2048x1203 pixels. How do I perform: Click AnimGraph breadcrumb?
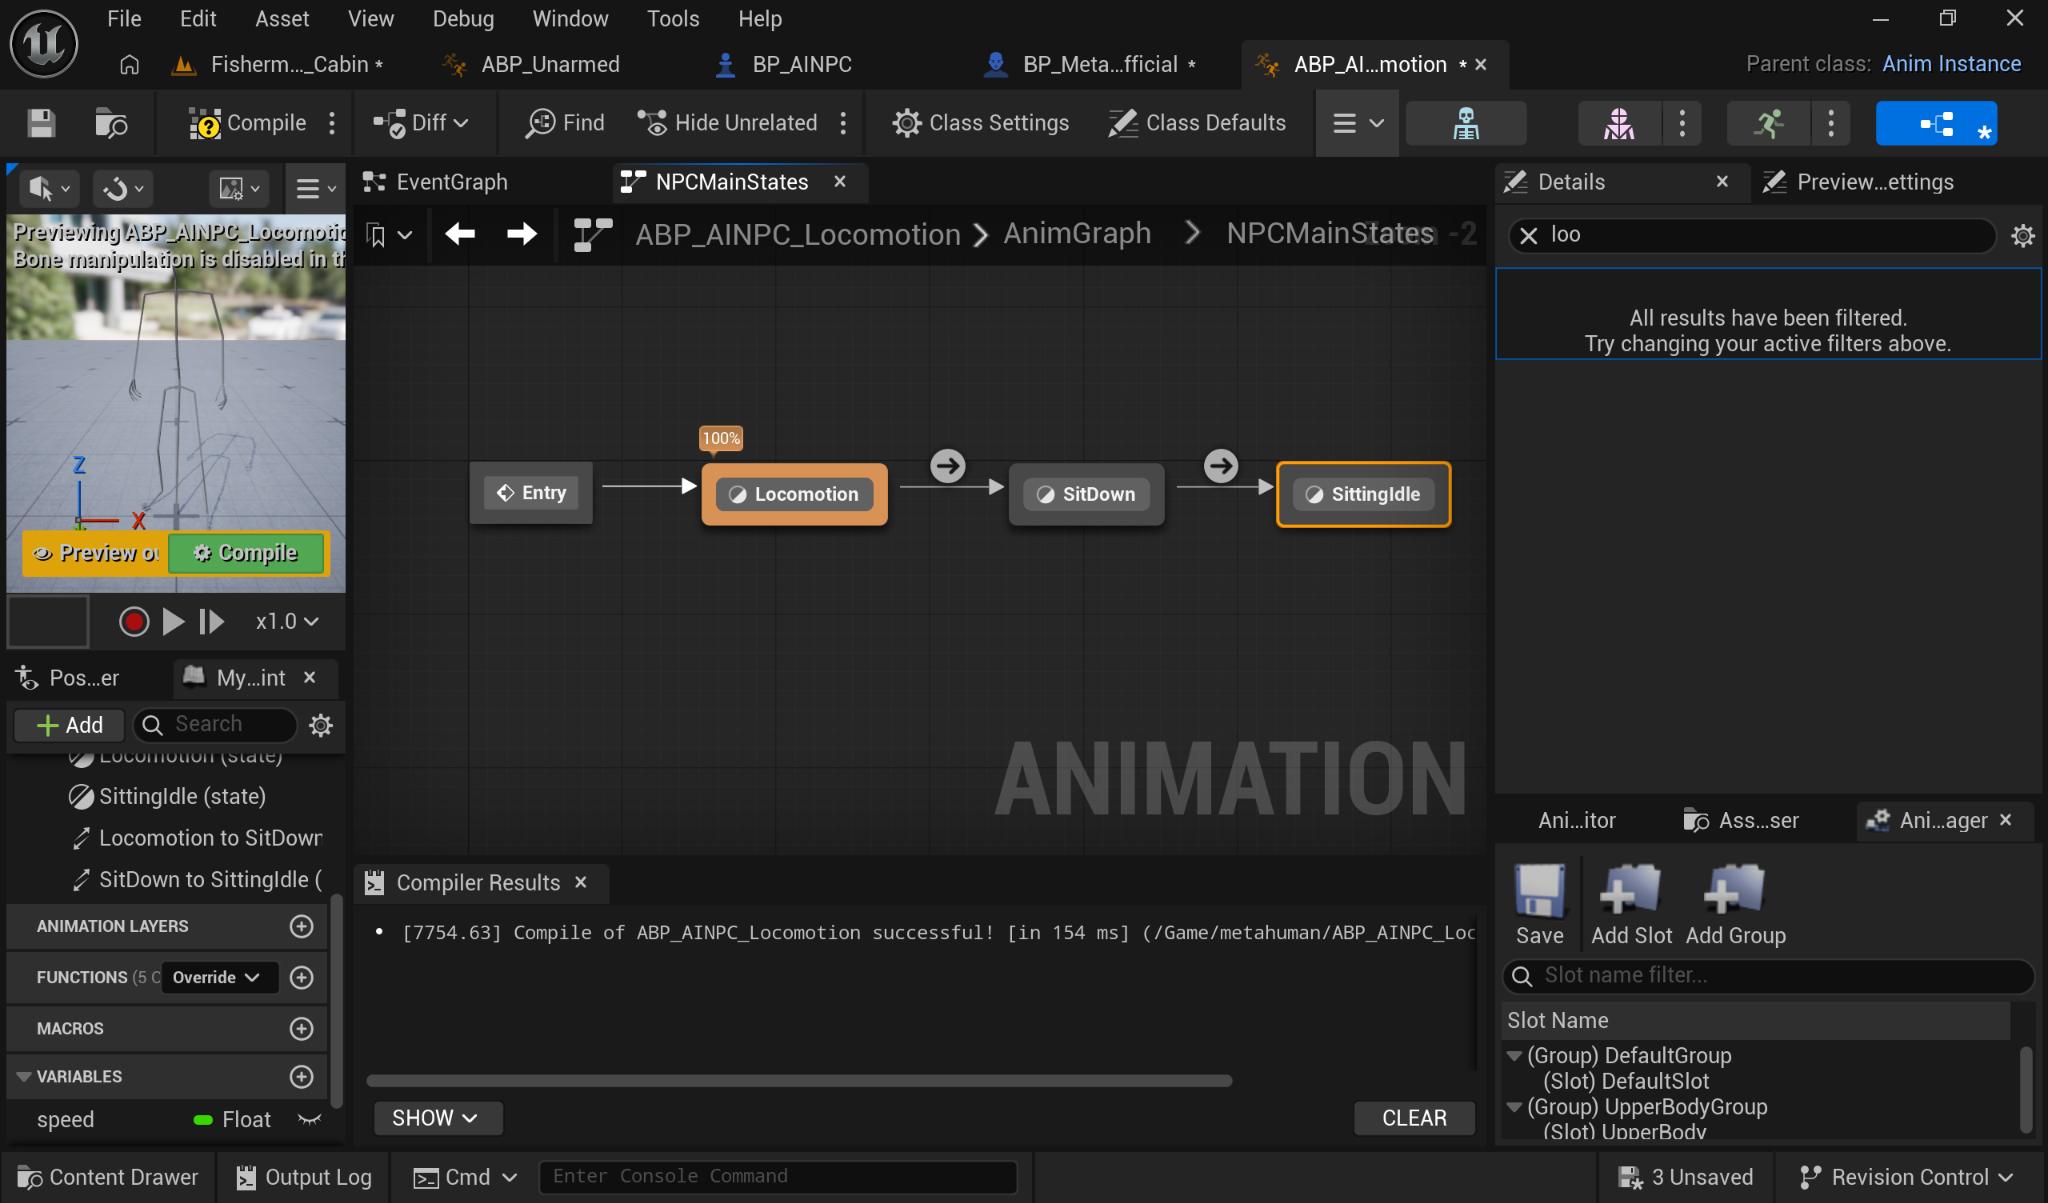[x=1077, y=234]
